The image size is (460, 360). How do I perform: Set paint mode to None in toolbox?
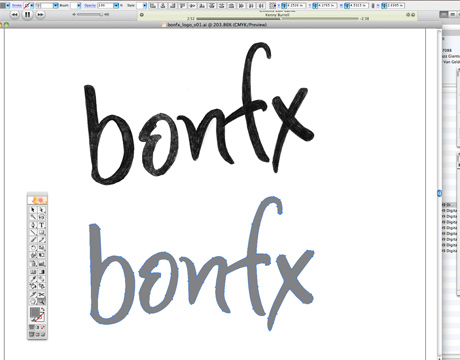(43, 327)
